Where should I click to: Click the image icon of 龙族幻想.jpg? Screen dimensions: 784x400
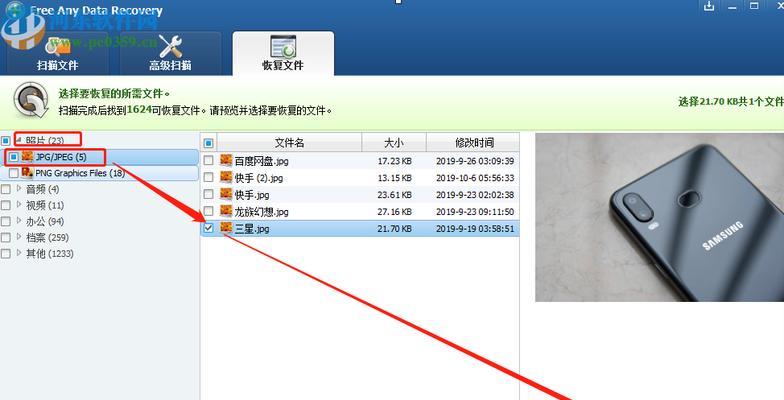click(226, 212)
